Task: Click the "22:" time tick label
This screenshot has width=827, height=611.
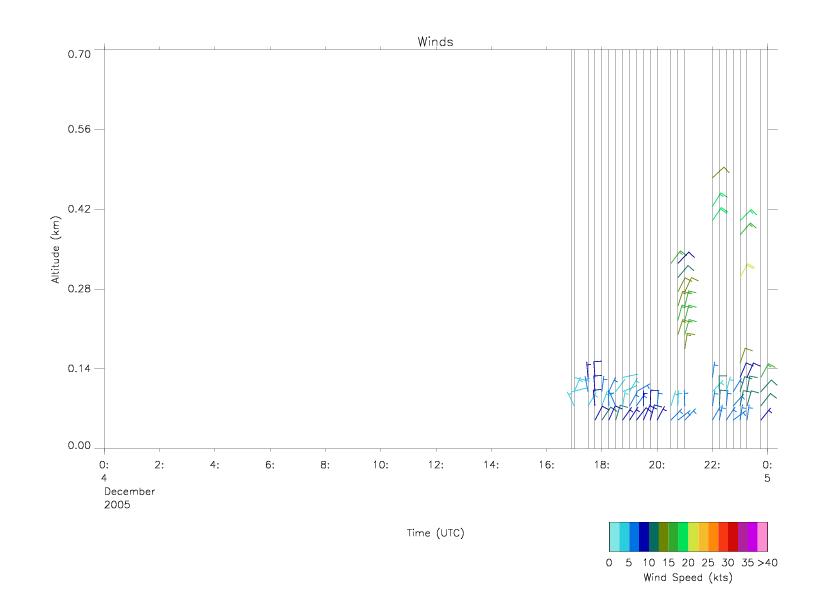Action: coord(712,465)
